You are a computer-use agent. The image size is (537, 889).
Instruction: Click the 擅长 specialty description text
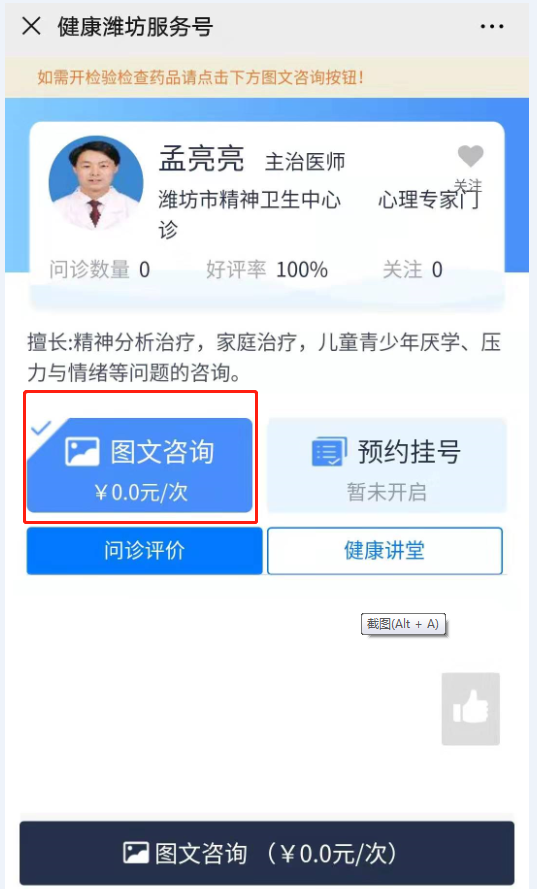click(x=264, y=357)
